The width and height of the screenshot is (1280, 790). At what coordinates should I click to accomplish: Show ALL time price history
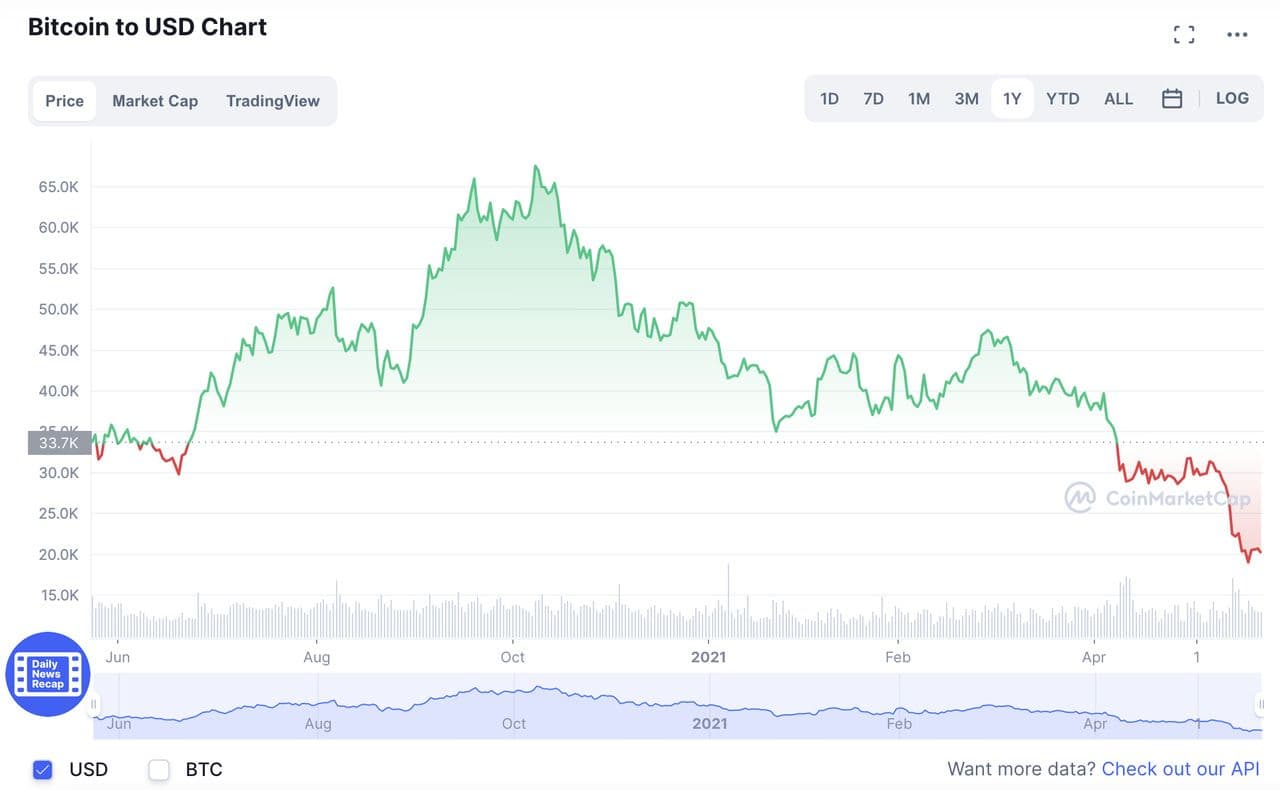[x=1118, y=99]
